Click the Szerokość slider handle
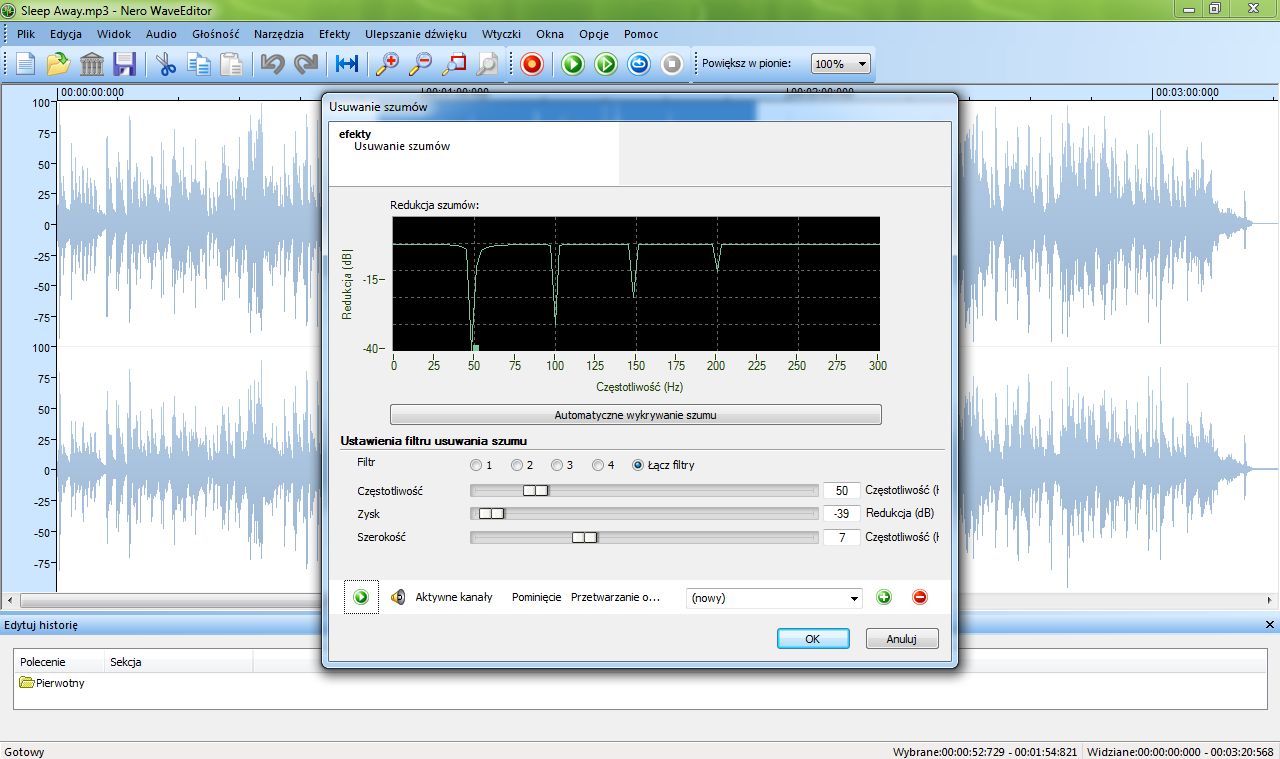 (x=585, y=538)
